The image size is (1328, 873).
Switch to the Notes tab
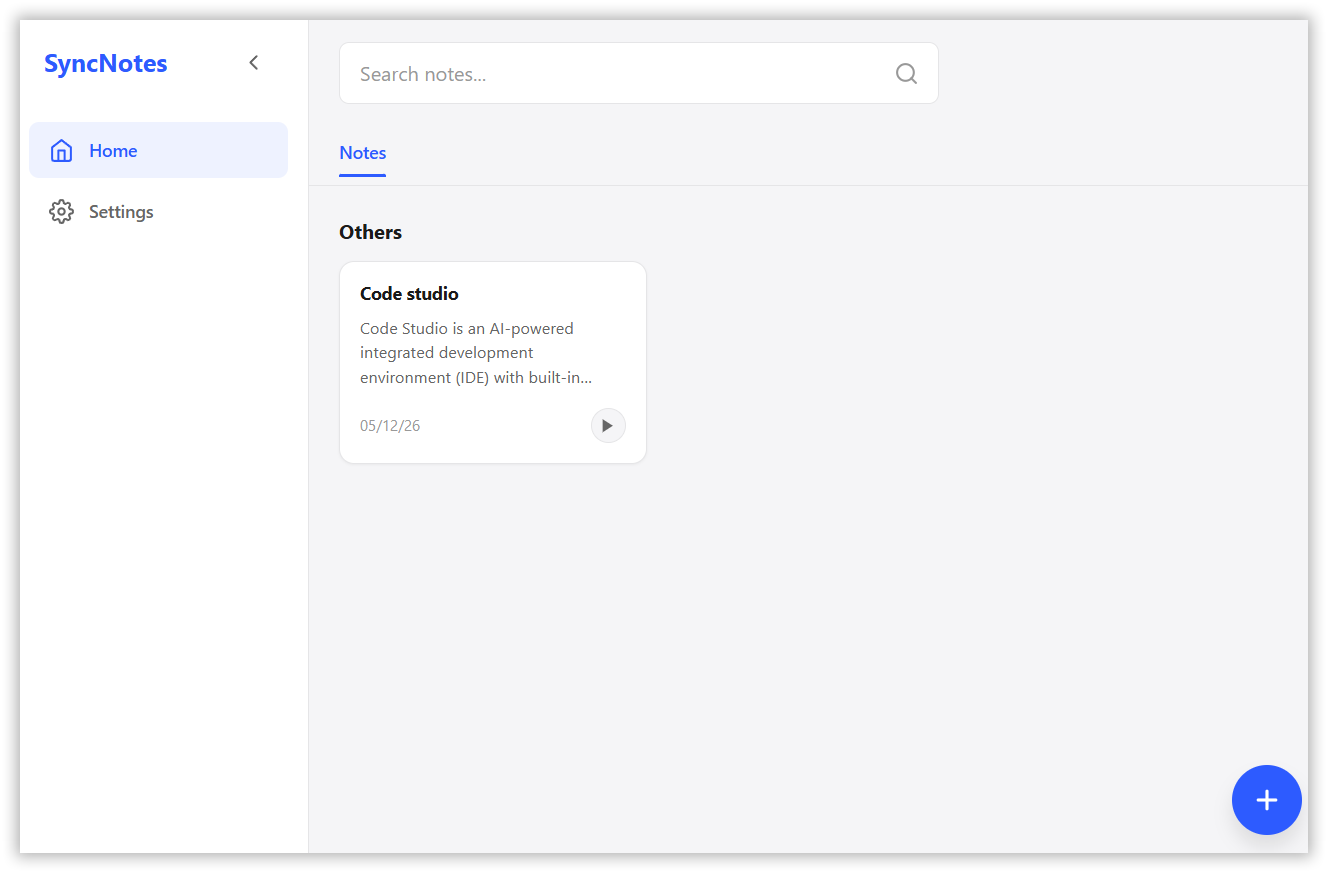(363, 153)
